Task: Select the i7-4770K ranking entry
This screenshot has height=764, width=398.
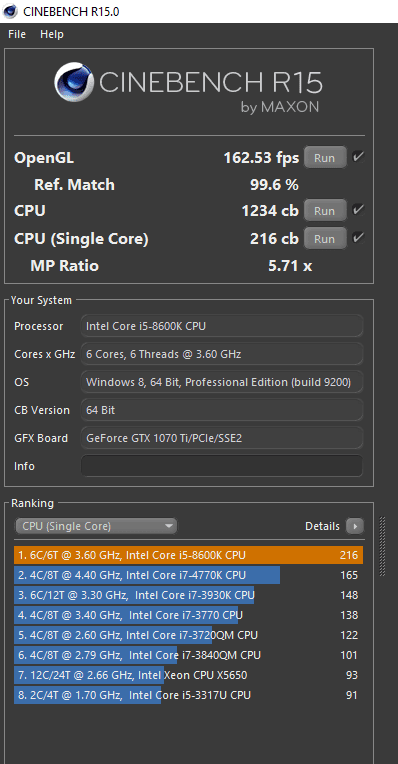Action: tap(189, 575)
